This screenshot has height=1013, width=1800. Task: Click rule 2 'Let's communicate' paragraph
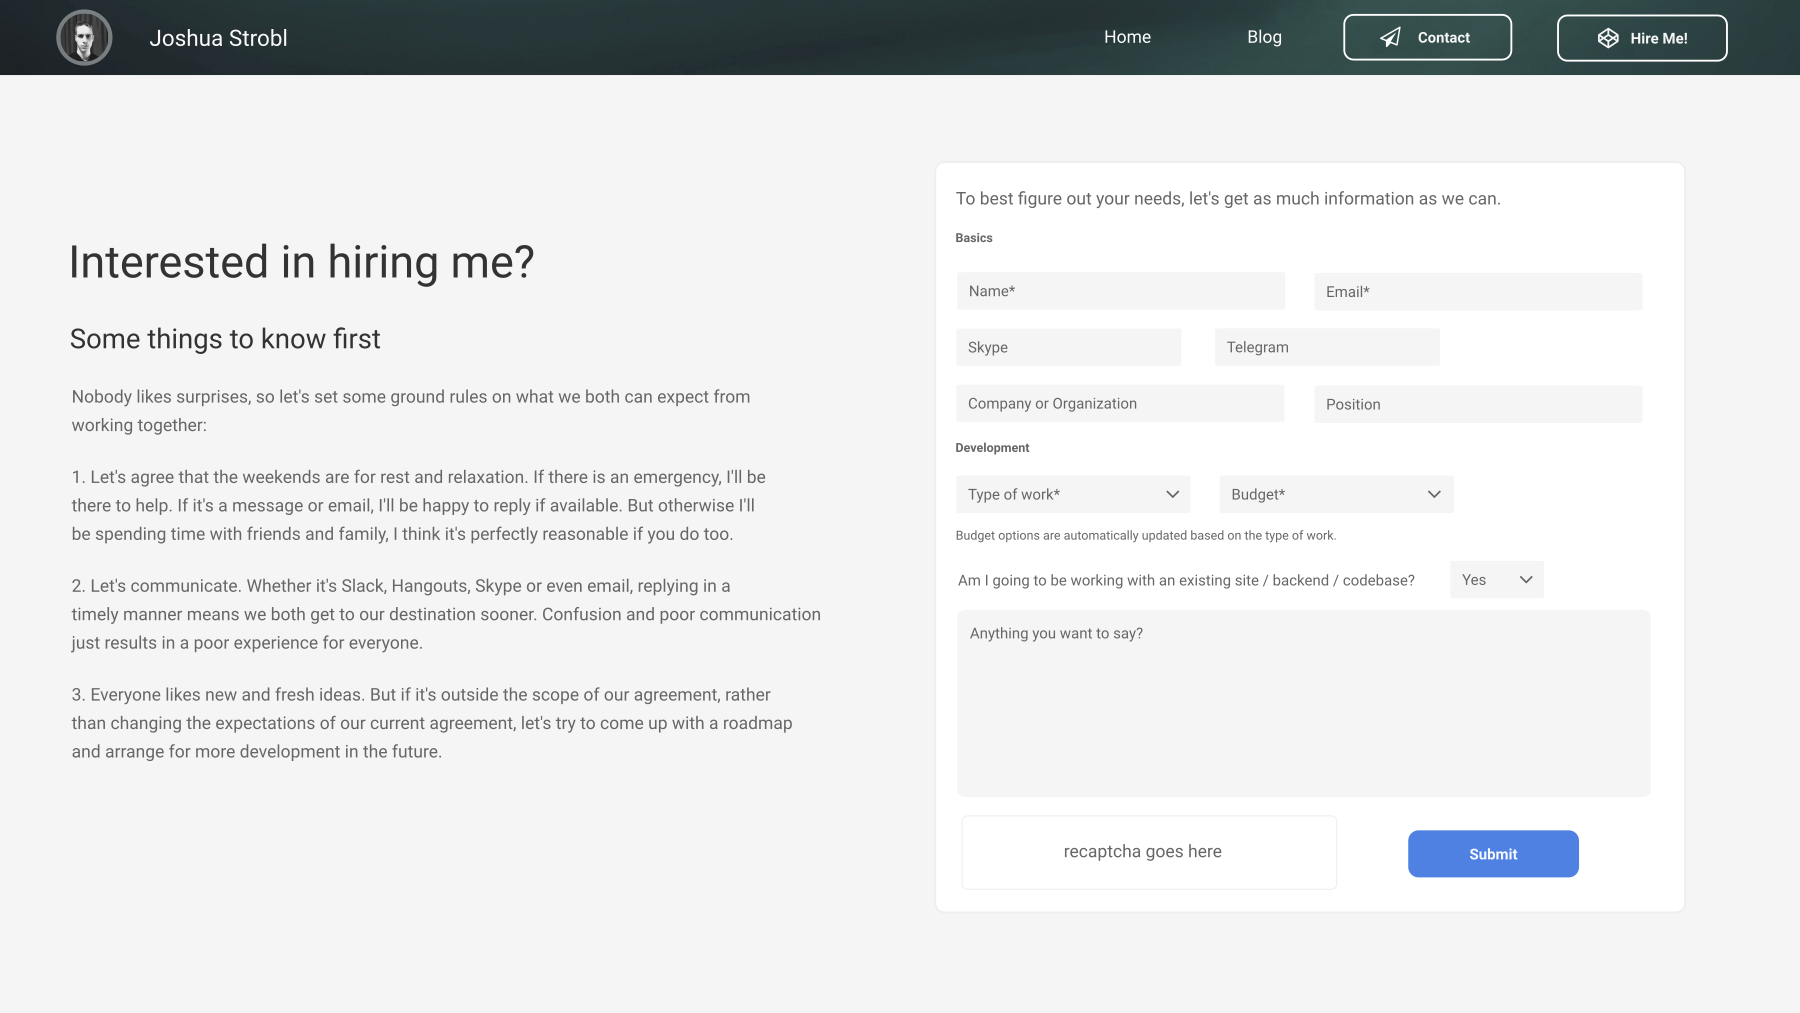(446, 614)
